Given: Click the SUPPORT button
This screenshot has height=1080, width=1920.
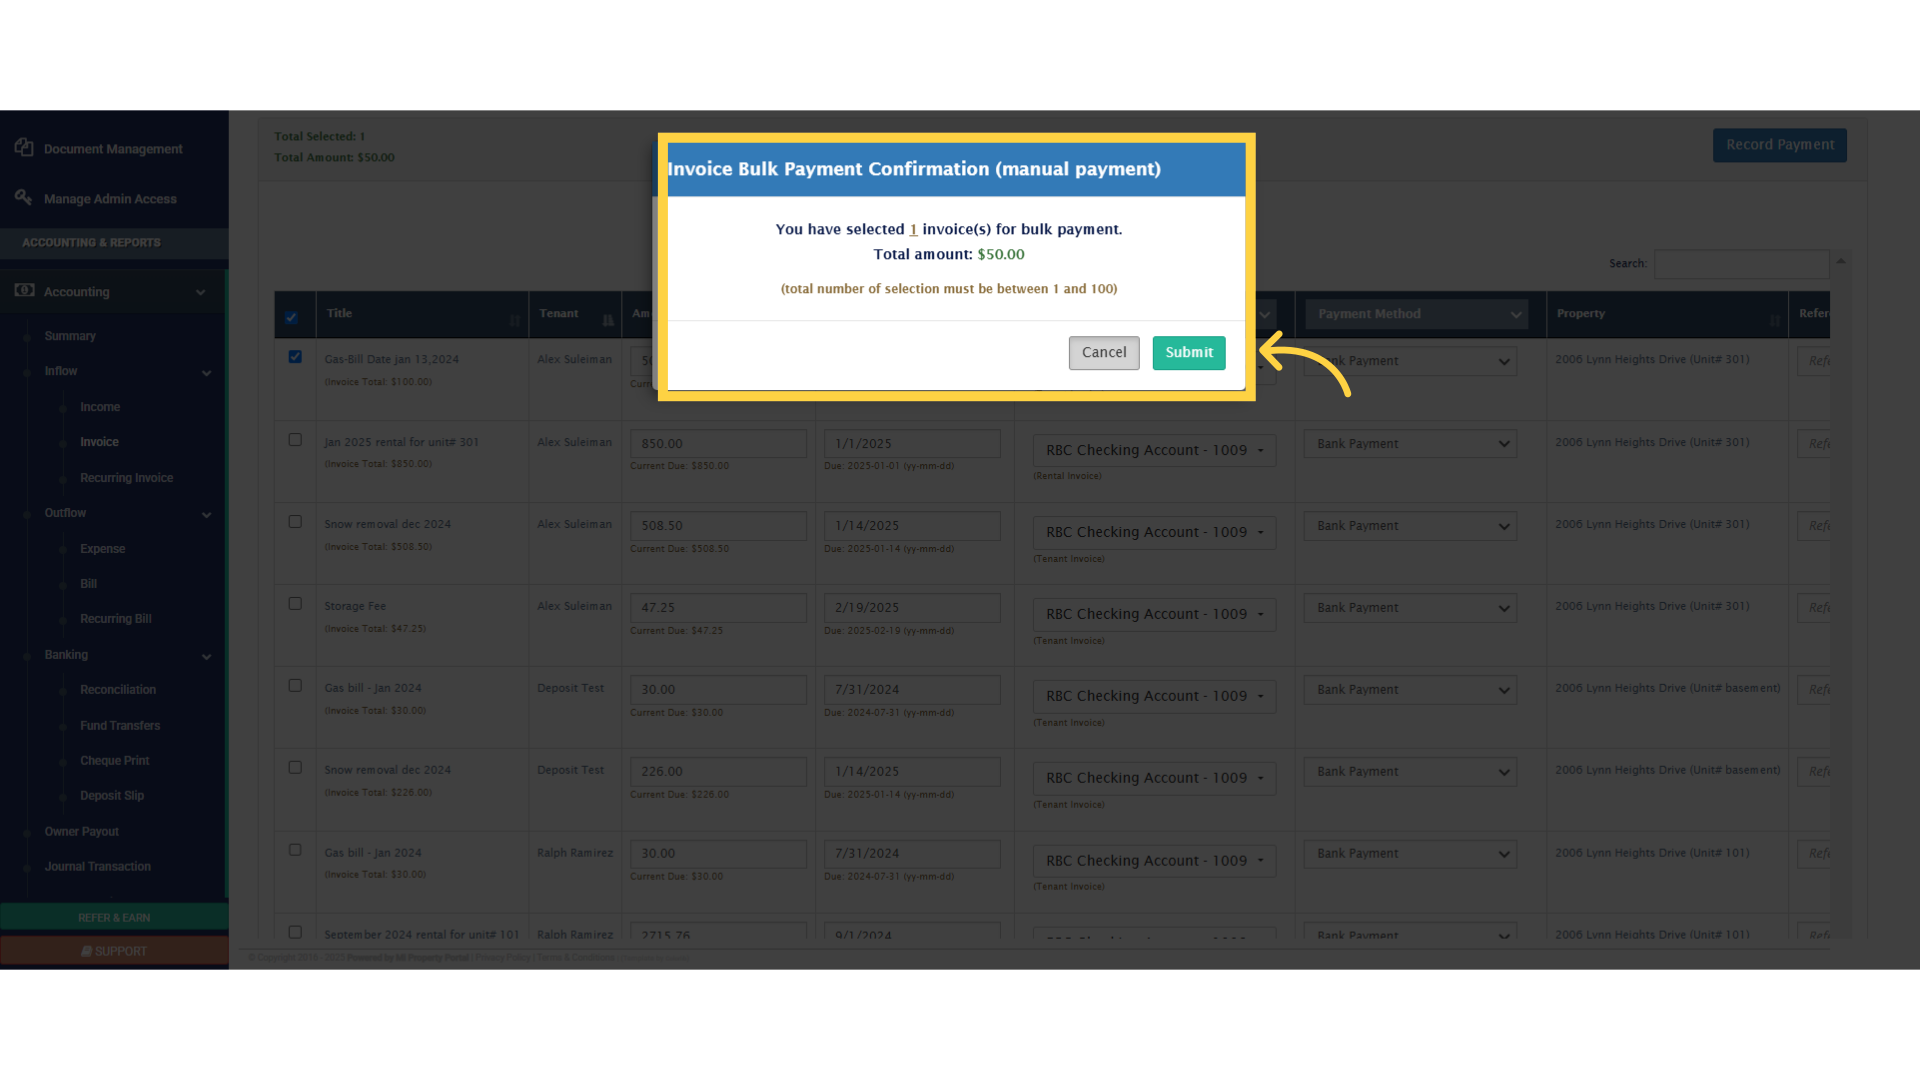Looking at the screenshot, I should [114, 951].
